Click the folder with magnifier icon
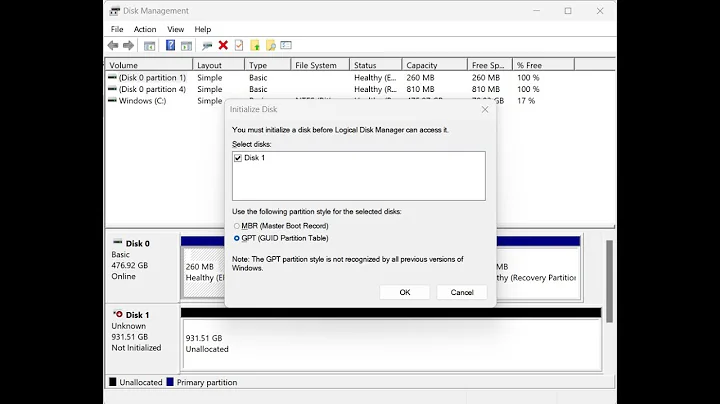 270,45
